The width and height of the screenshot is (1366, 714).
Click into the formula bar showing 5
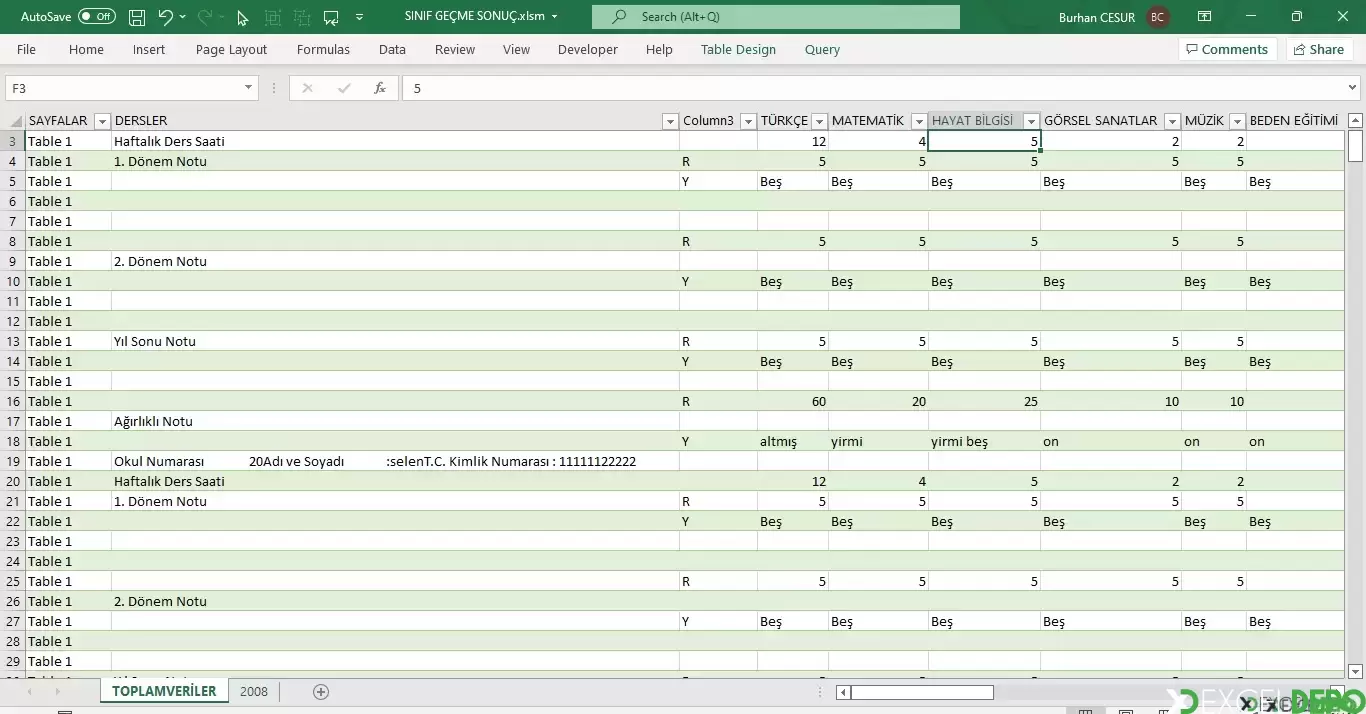pyautogui.click(x=873, y=88)
